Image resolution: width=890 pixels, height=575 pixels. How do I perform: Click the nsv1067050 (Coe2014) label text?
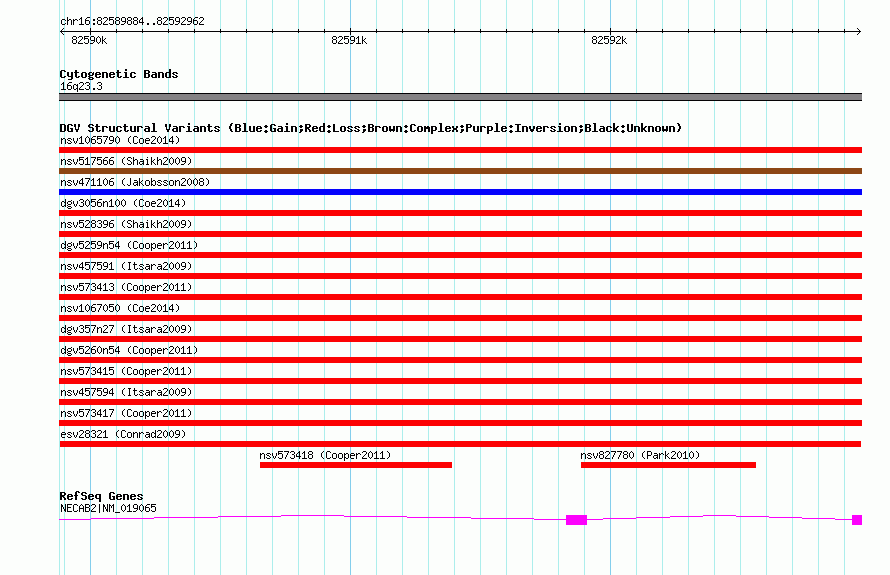click(120, 308)
